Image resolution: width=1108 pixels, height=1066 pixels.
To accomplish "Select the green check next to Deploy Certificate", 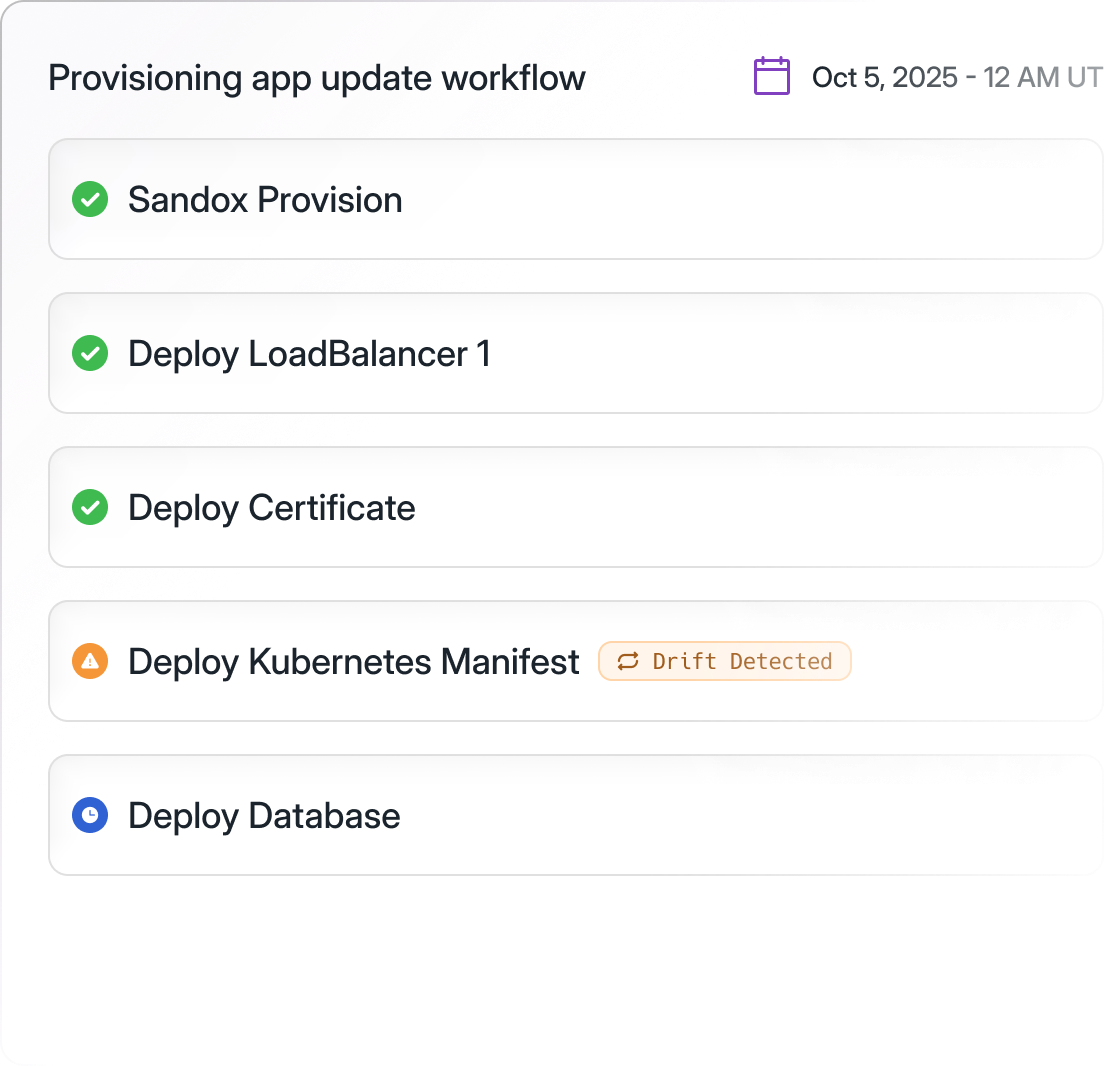I will (90, 508).
